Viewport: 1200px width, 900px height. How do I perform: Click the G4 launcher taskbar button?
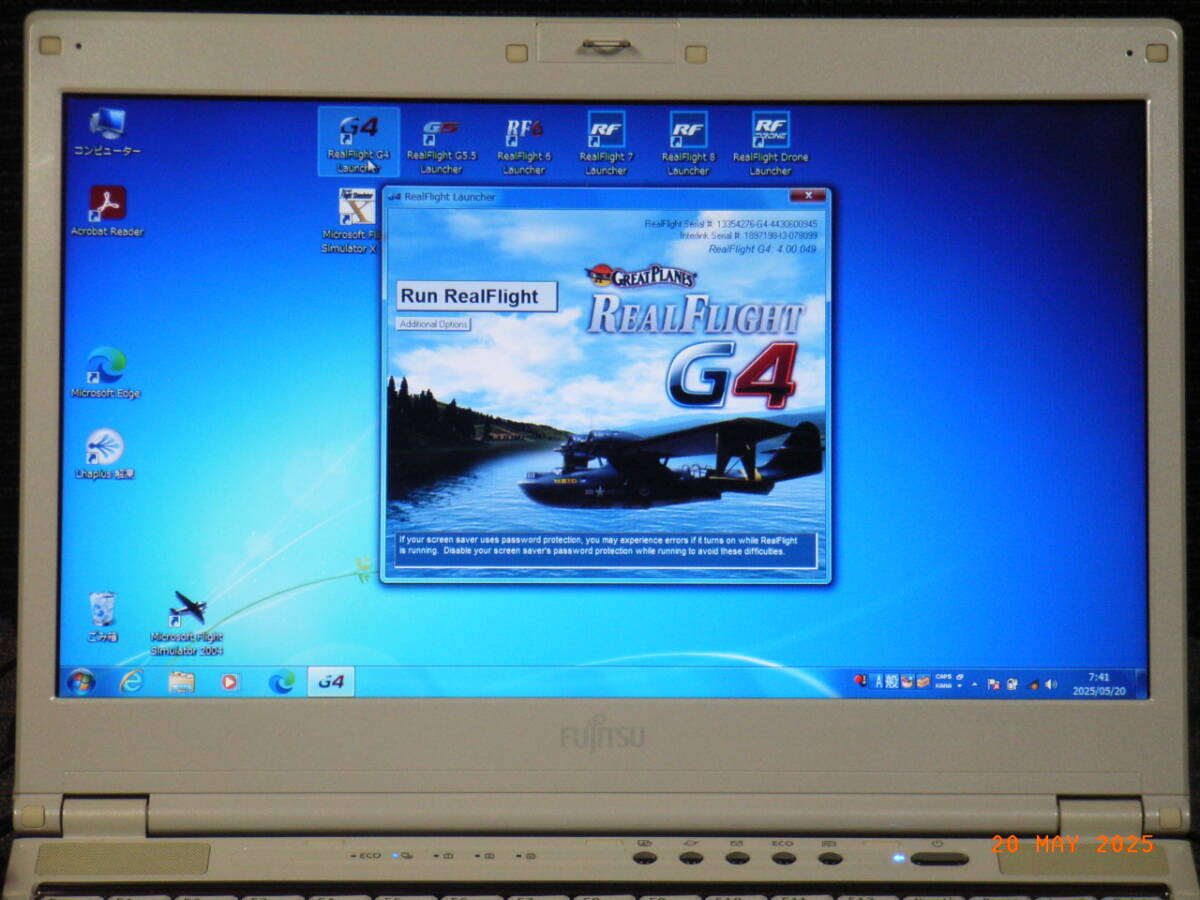pyautogui.click(x=330, y=681)
